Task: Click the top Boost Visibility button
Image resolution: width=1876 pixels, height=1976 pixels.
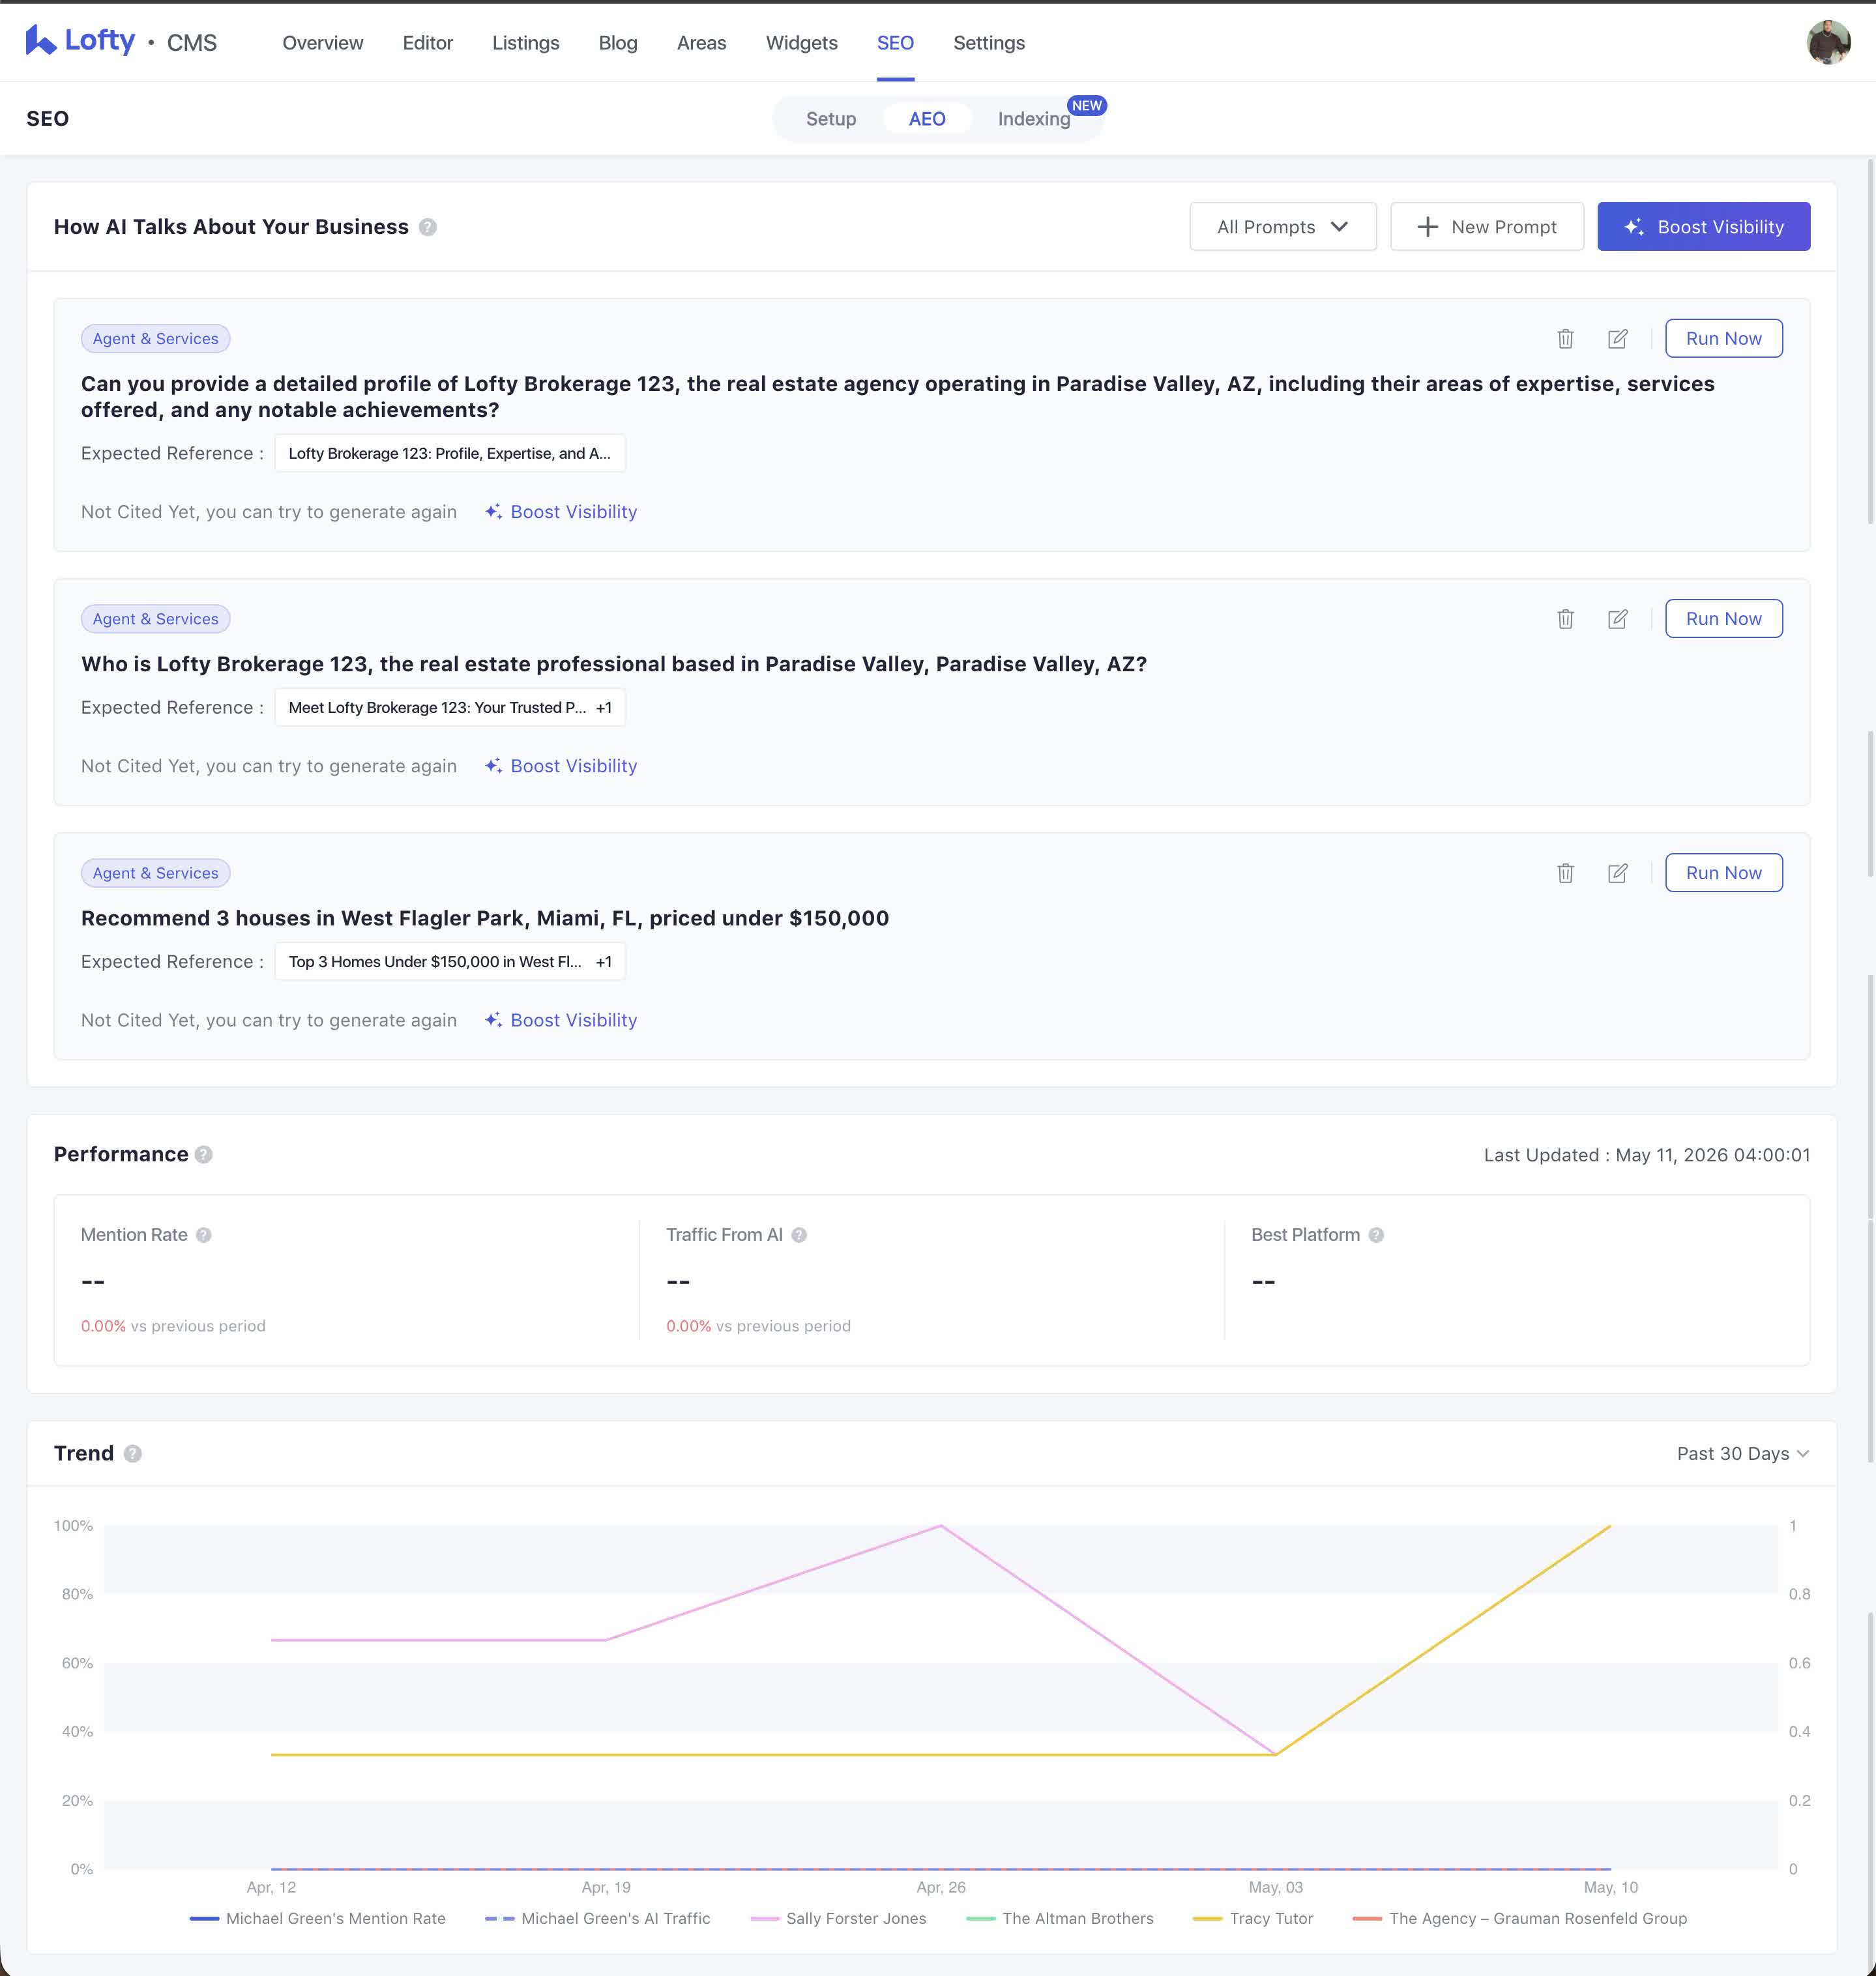Action: click(x=1703, y=227)
